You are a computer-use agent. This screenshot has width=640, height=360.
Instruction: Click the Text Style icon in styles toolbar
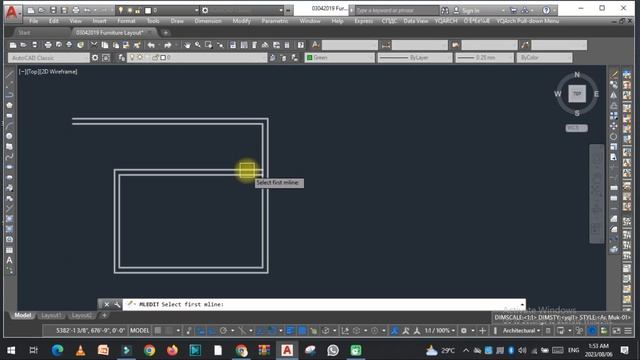(x=316, y=45)
